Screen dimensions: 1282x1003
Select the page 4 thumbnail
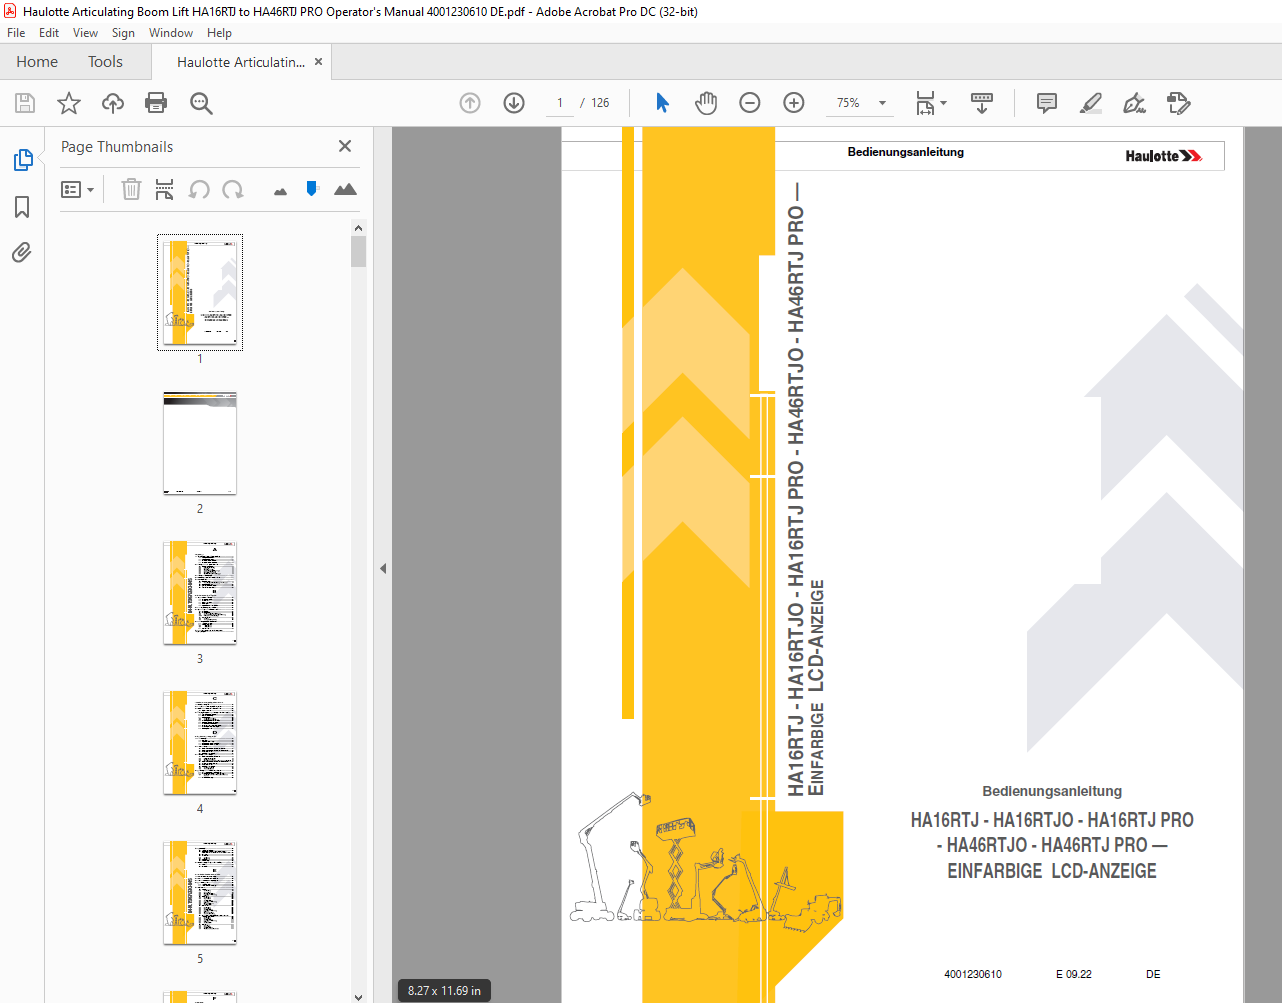click(200, 743)
